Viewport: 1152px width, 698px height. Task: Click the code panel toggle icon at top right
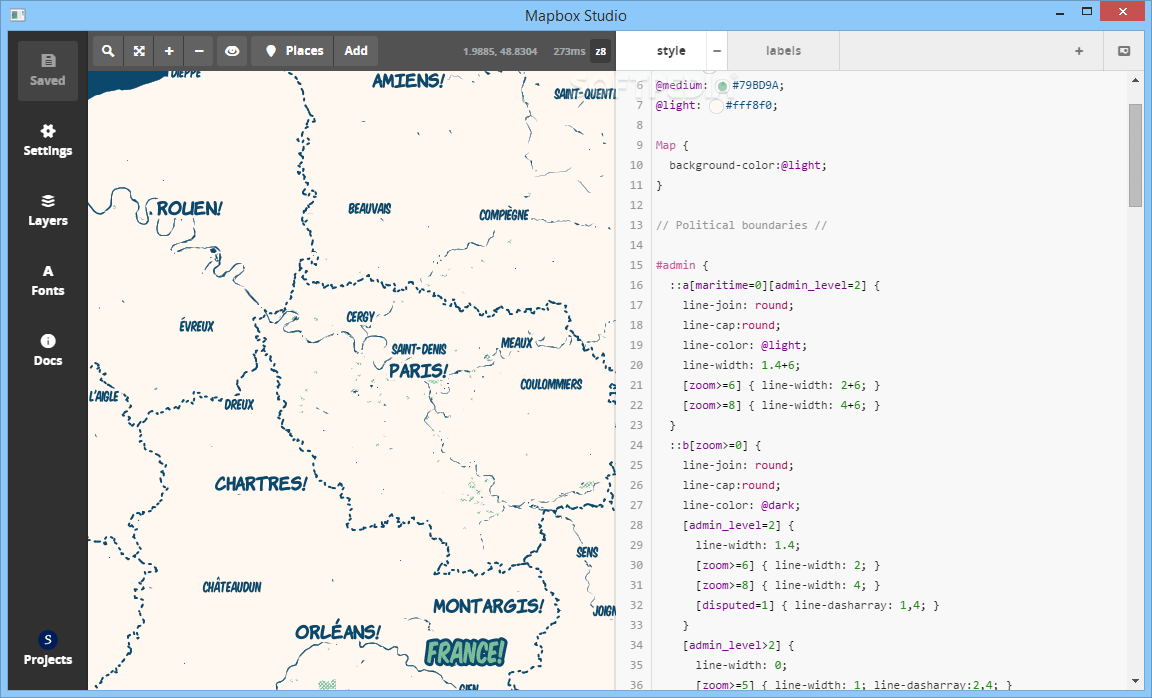1124,51
